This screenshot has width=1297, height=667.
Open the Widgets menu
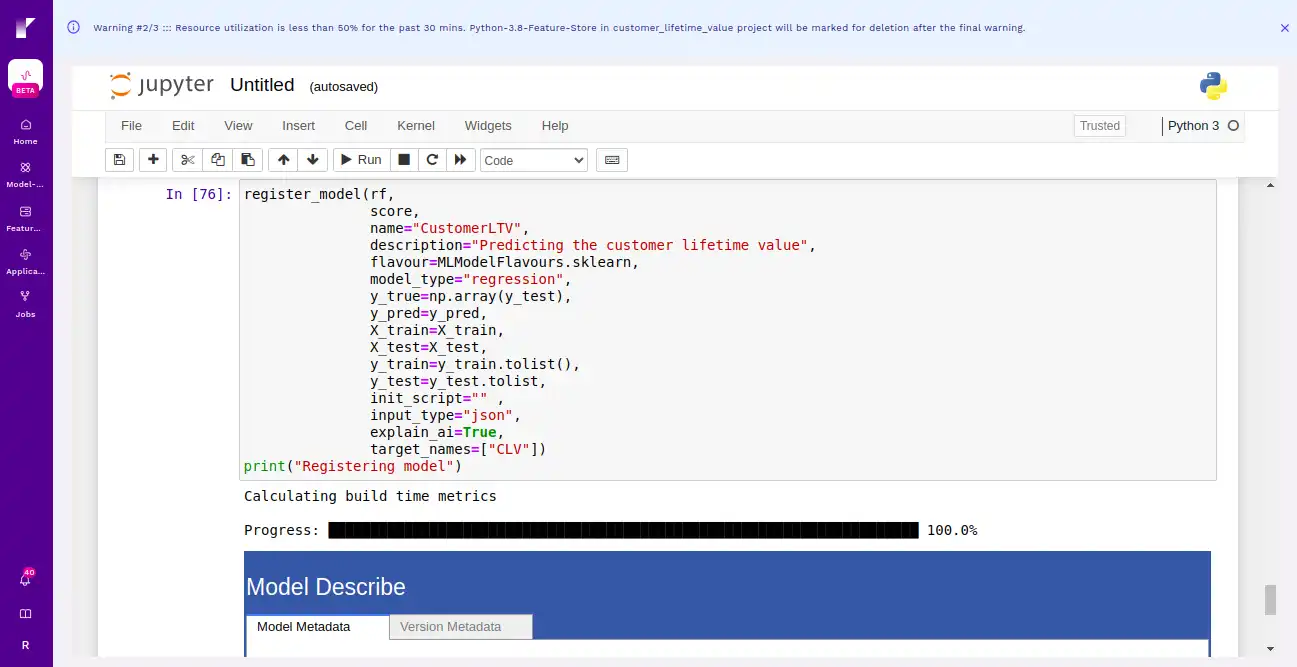[488, 126]
